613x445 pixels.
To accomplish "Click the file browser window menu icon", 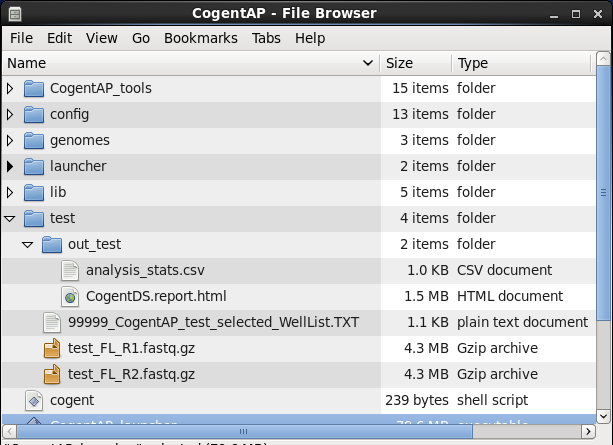I will point(15,14).
